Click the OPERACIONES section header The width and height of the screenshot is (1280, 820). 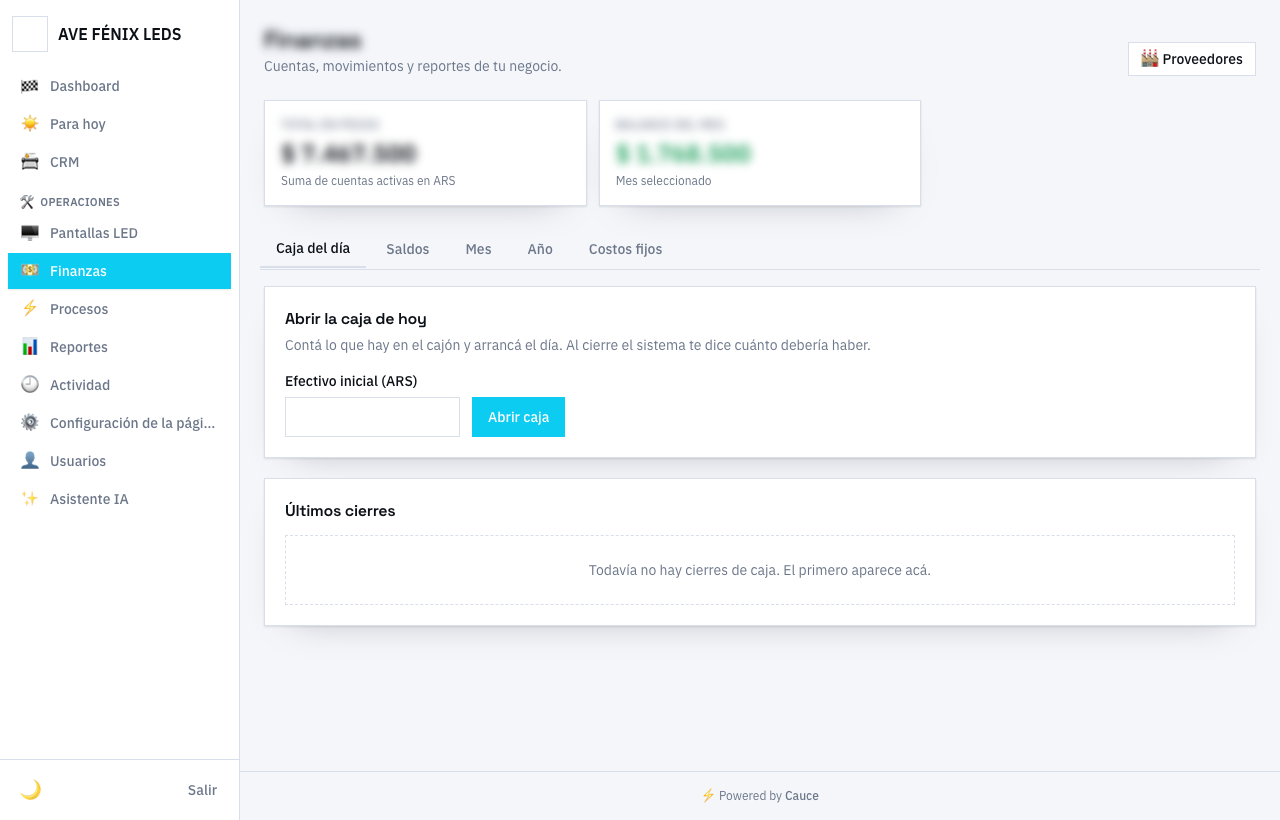coord(70,202)
